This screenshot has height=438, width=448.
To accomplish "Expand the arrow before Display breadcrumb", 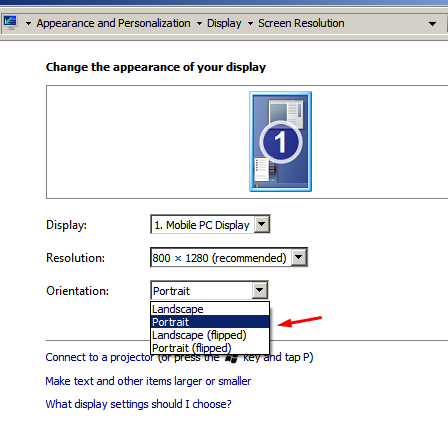I will point(199,24).
